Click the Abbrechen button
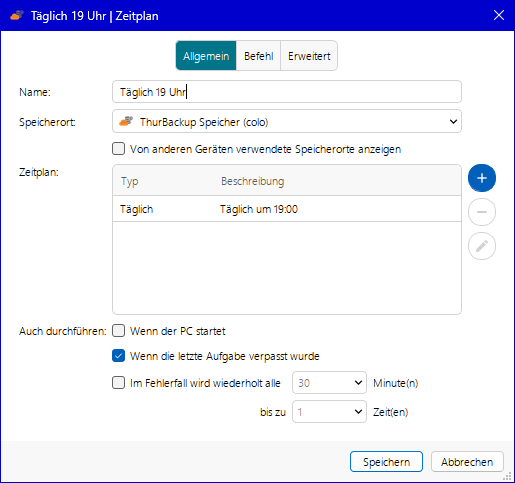 (467, 462)
